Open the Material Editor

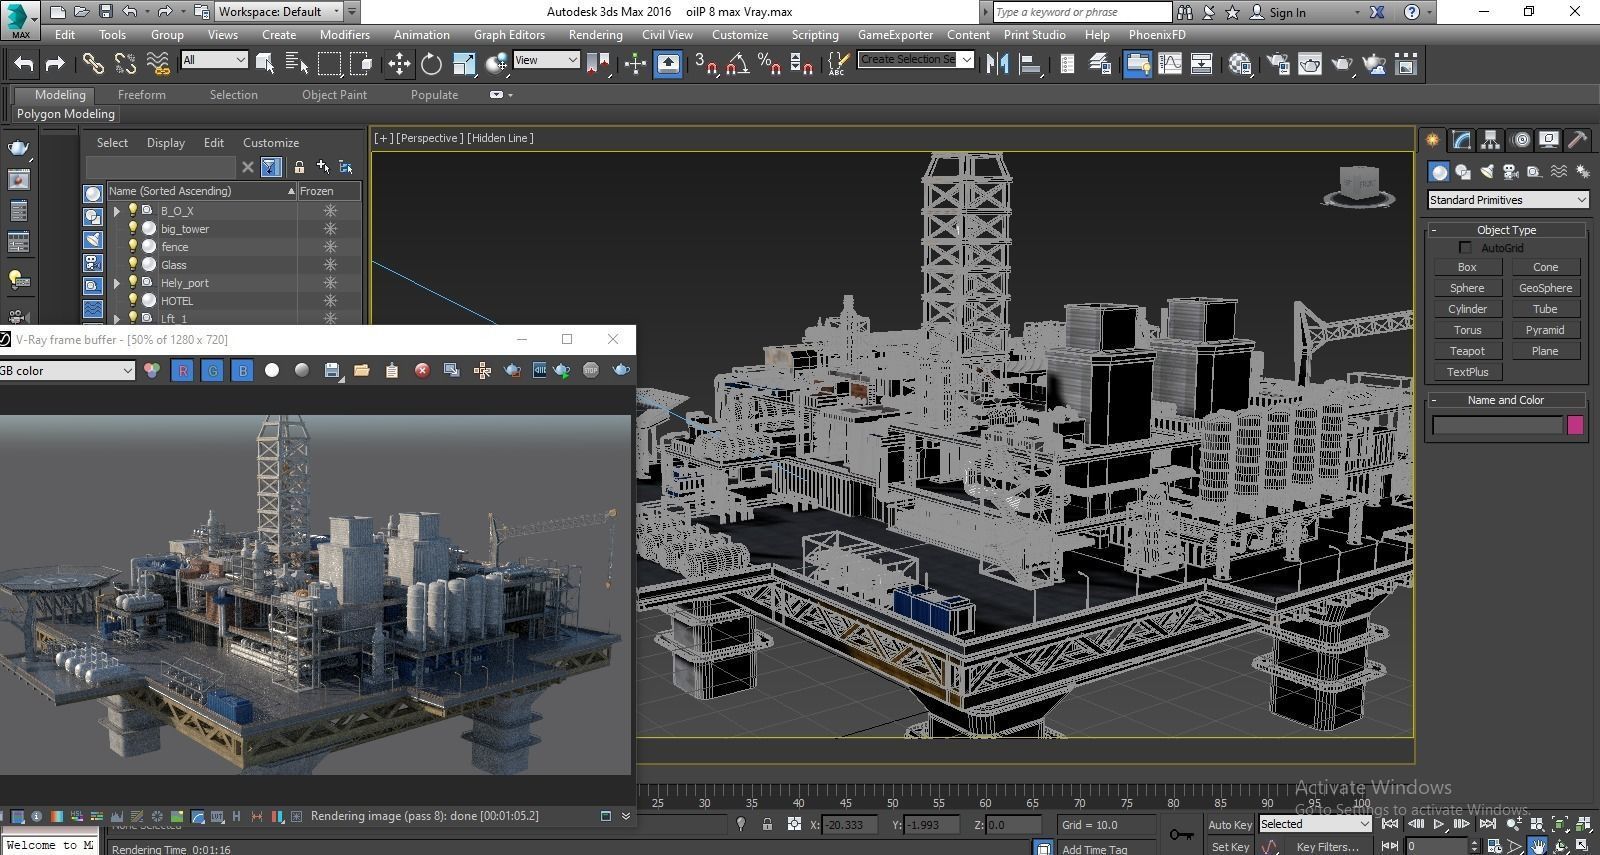pos(1241,64)
